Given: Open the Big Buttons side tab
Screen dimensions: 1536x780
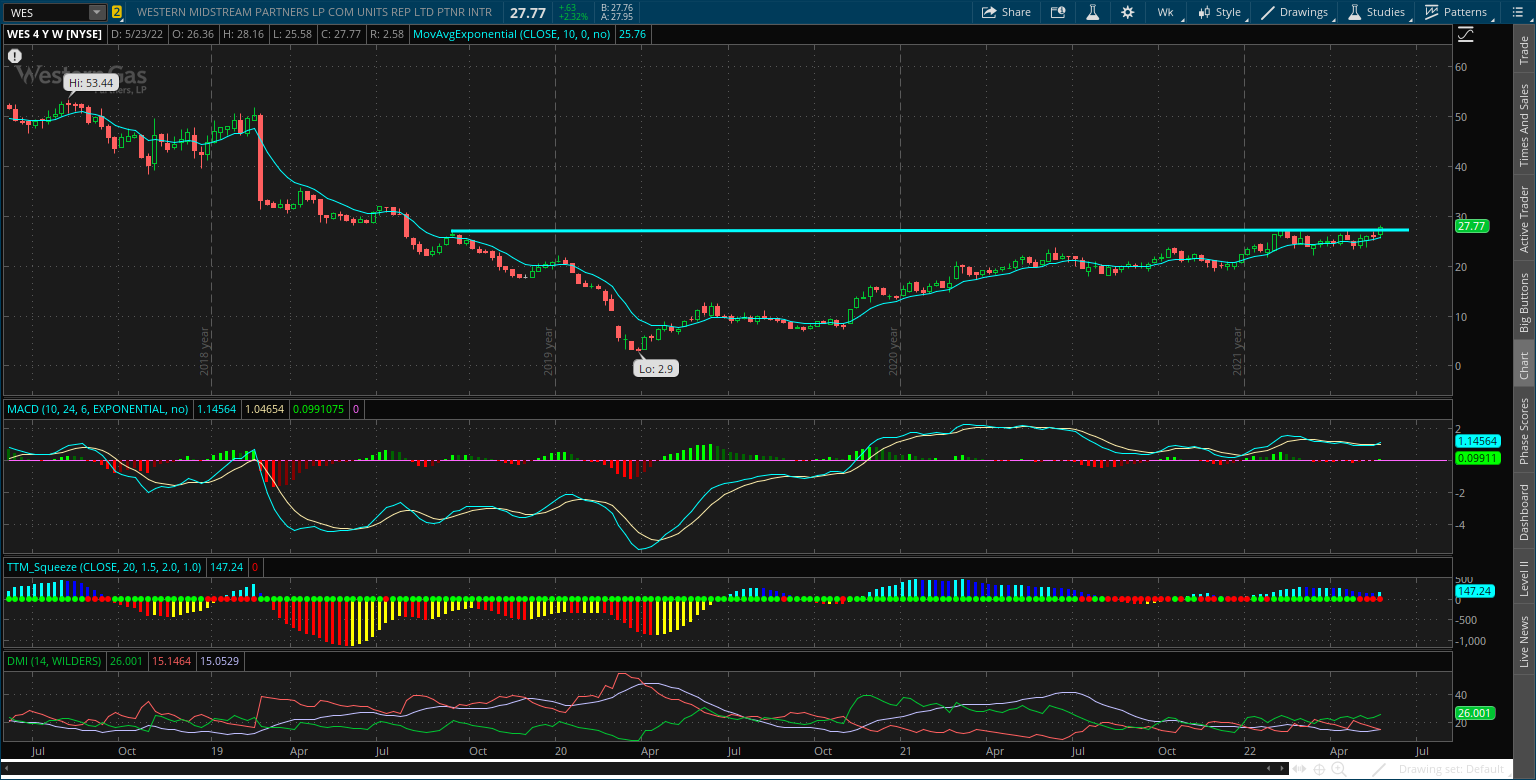Looking at the screenshot, I should (1524, 301).
